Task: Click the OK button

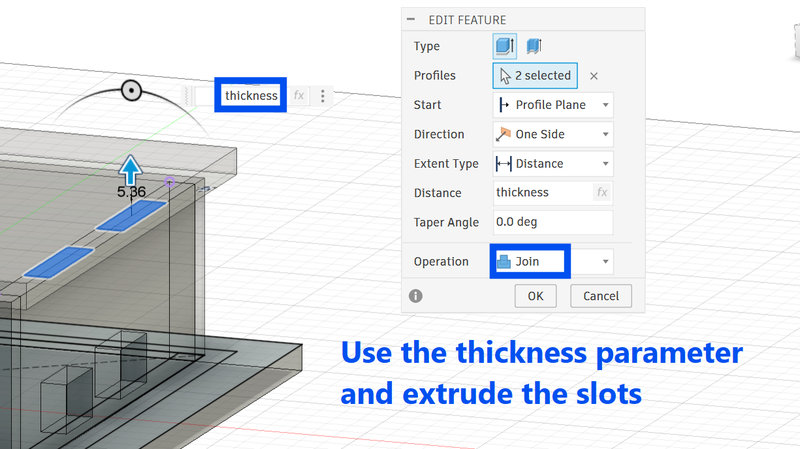Action: coord(535,296)
